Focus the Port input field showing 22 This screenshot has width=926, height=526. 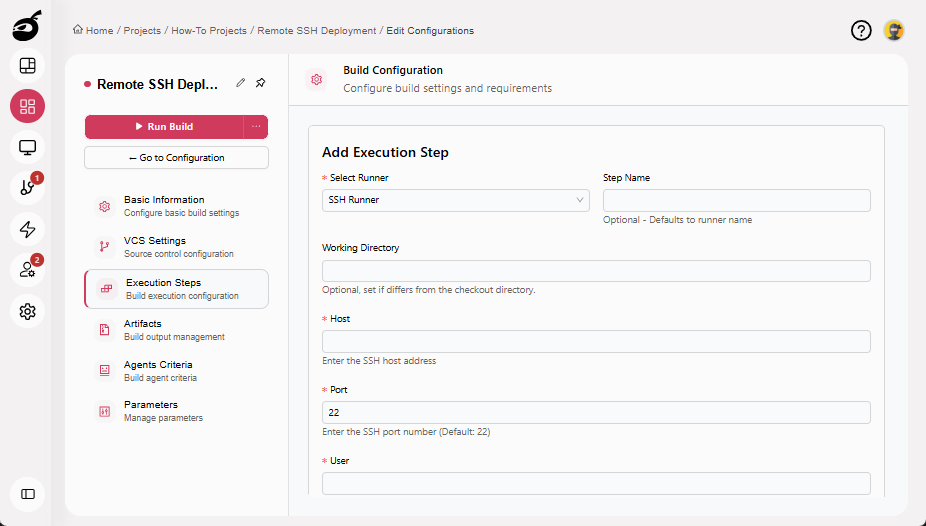pyautogui.click(x=596, y=412)
